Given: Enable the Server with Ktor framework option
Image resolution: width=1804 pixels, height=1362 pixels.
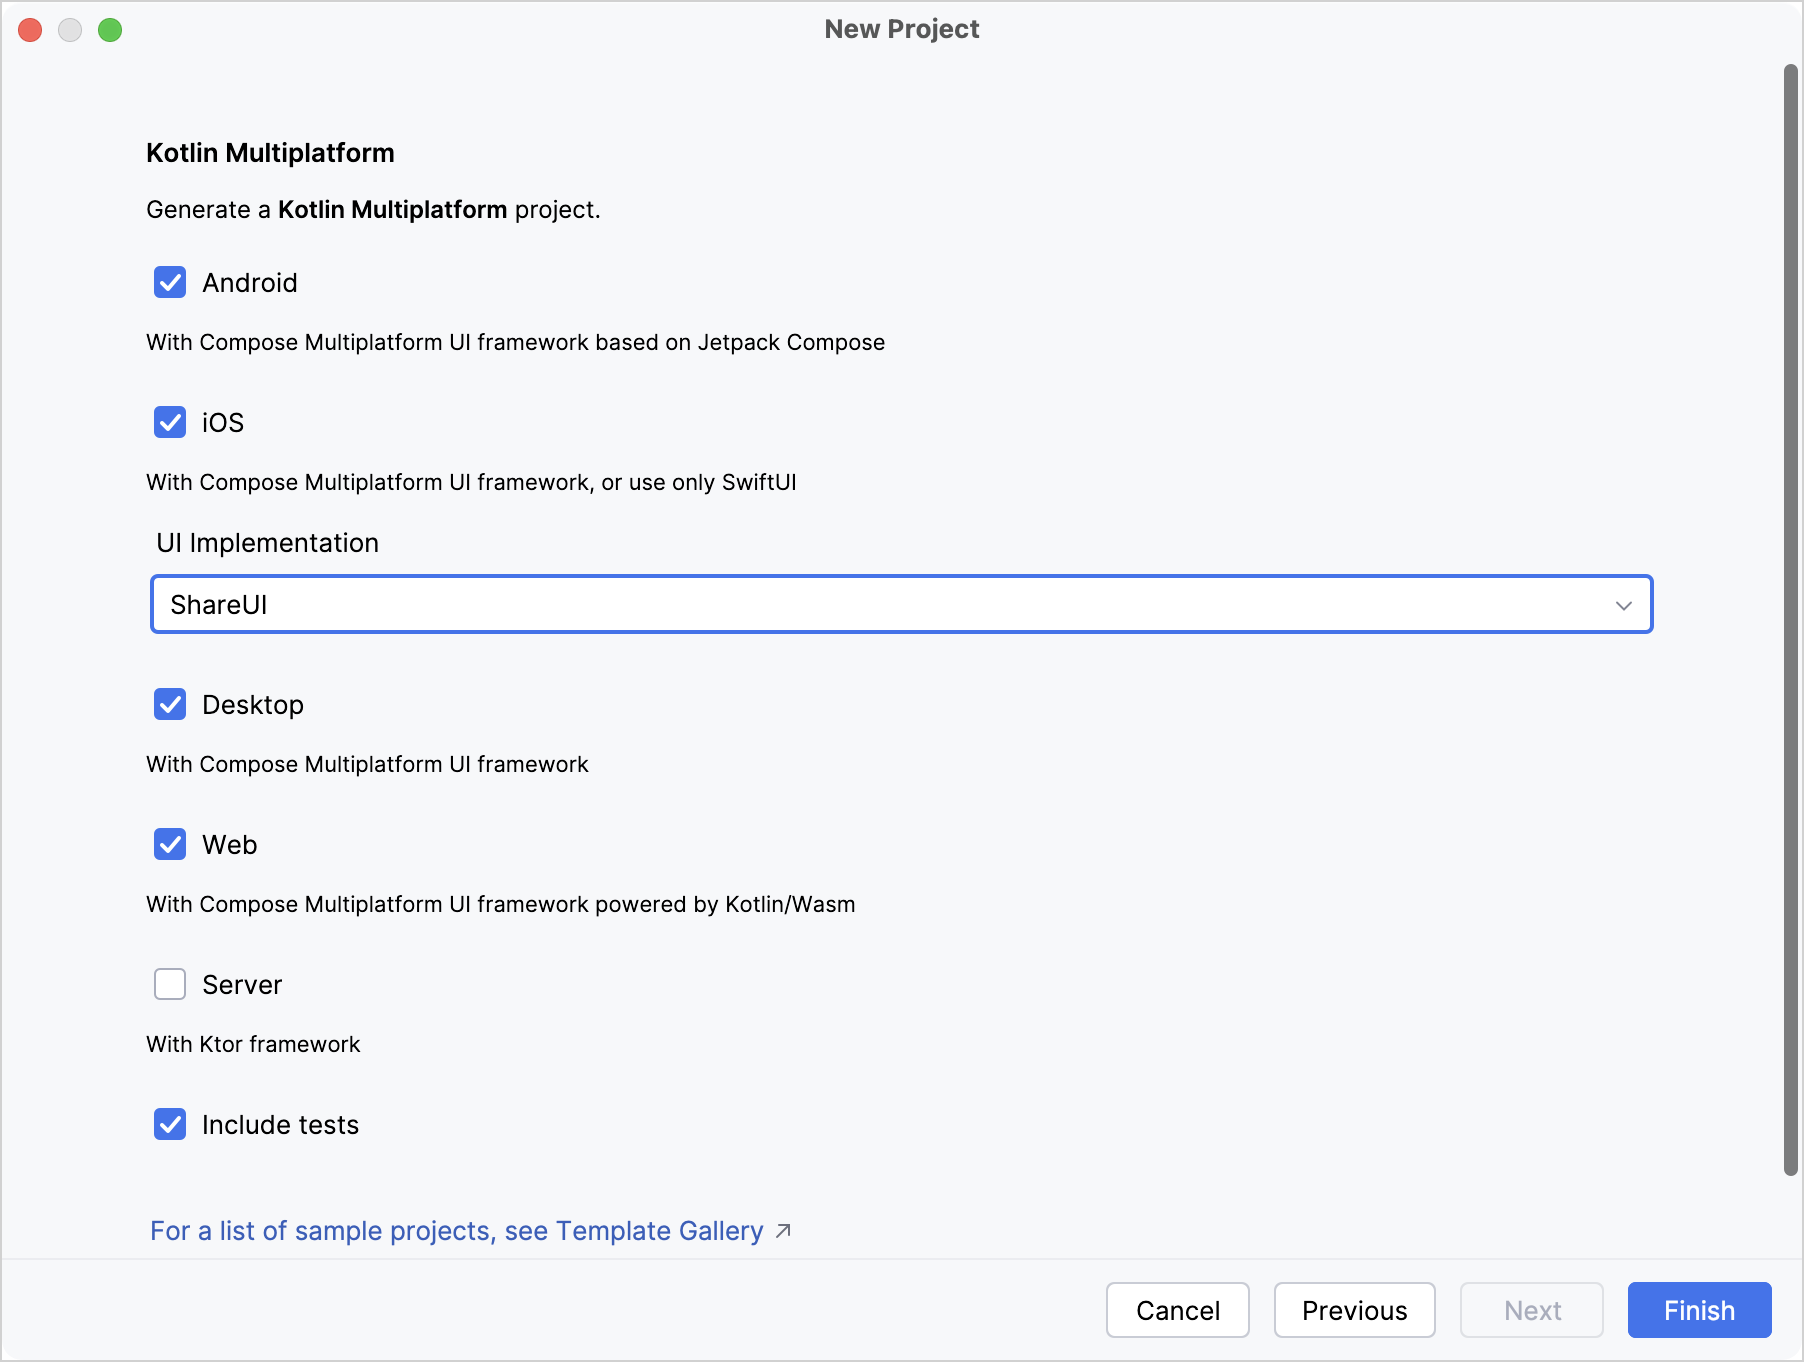Looking at the screenshot, I should pos(170,985).
